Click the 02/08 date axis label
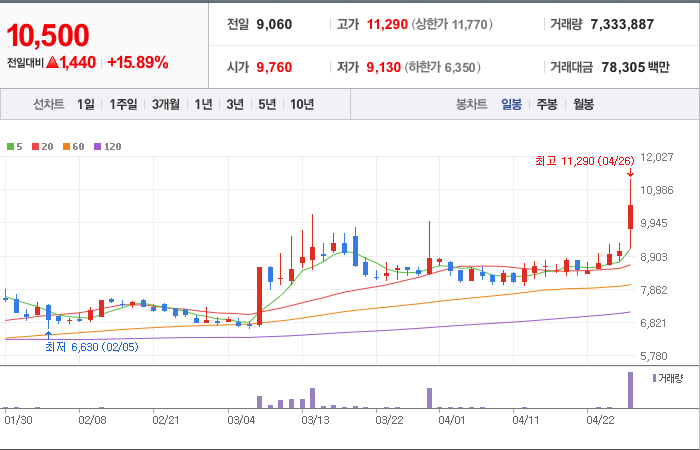This screenshot has width=700, height=450. click(x=92, y=420)
